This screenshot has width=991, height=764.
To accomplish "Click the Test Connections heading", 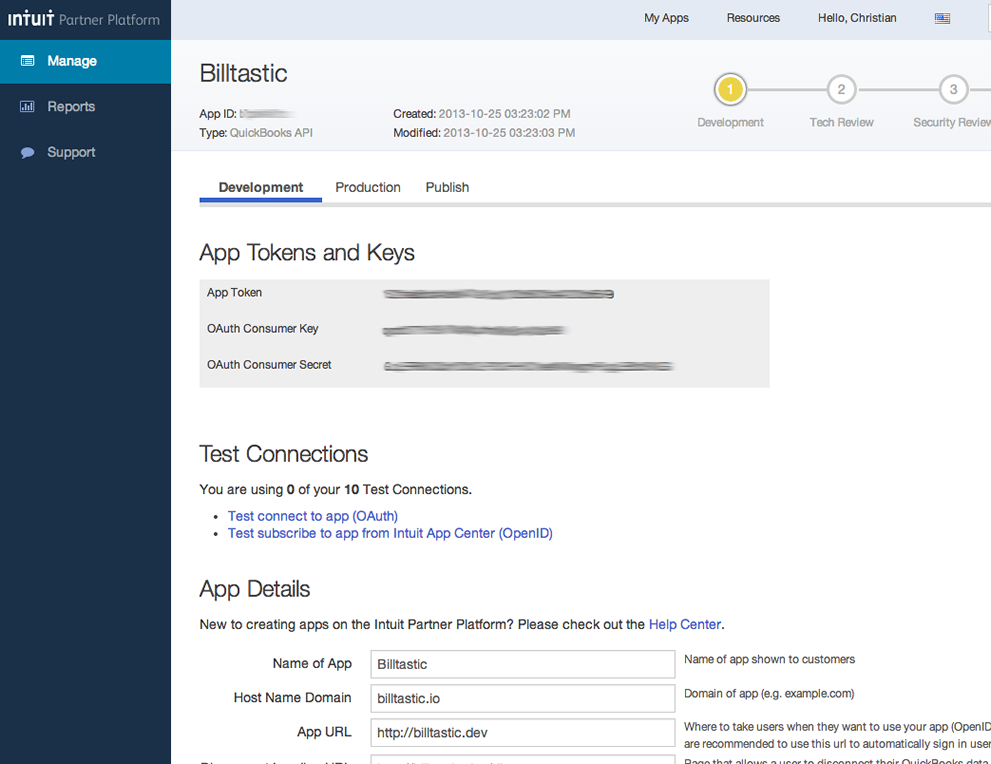I will pos(284,454).
